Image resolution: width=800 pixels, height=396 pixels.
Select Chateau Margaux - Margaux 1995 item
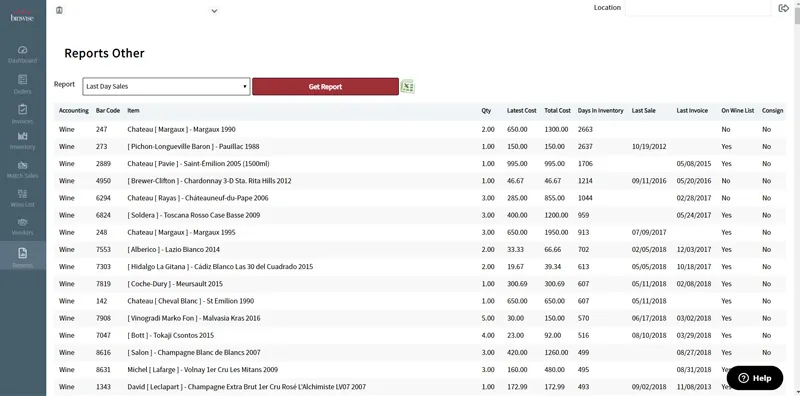point(181,232)
